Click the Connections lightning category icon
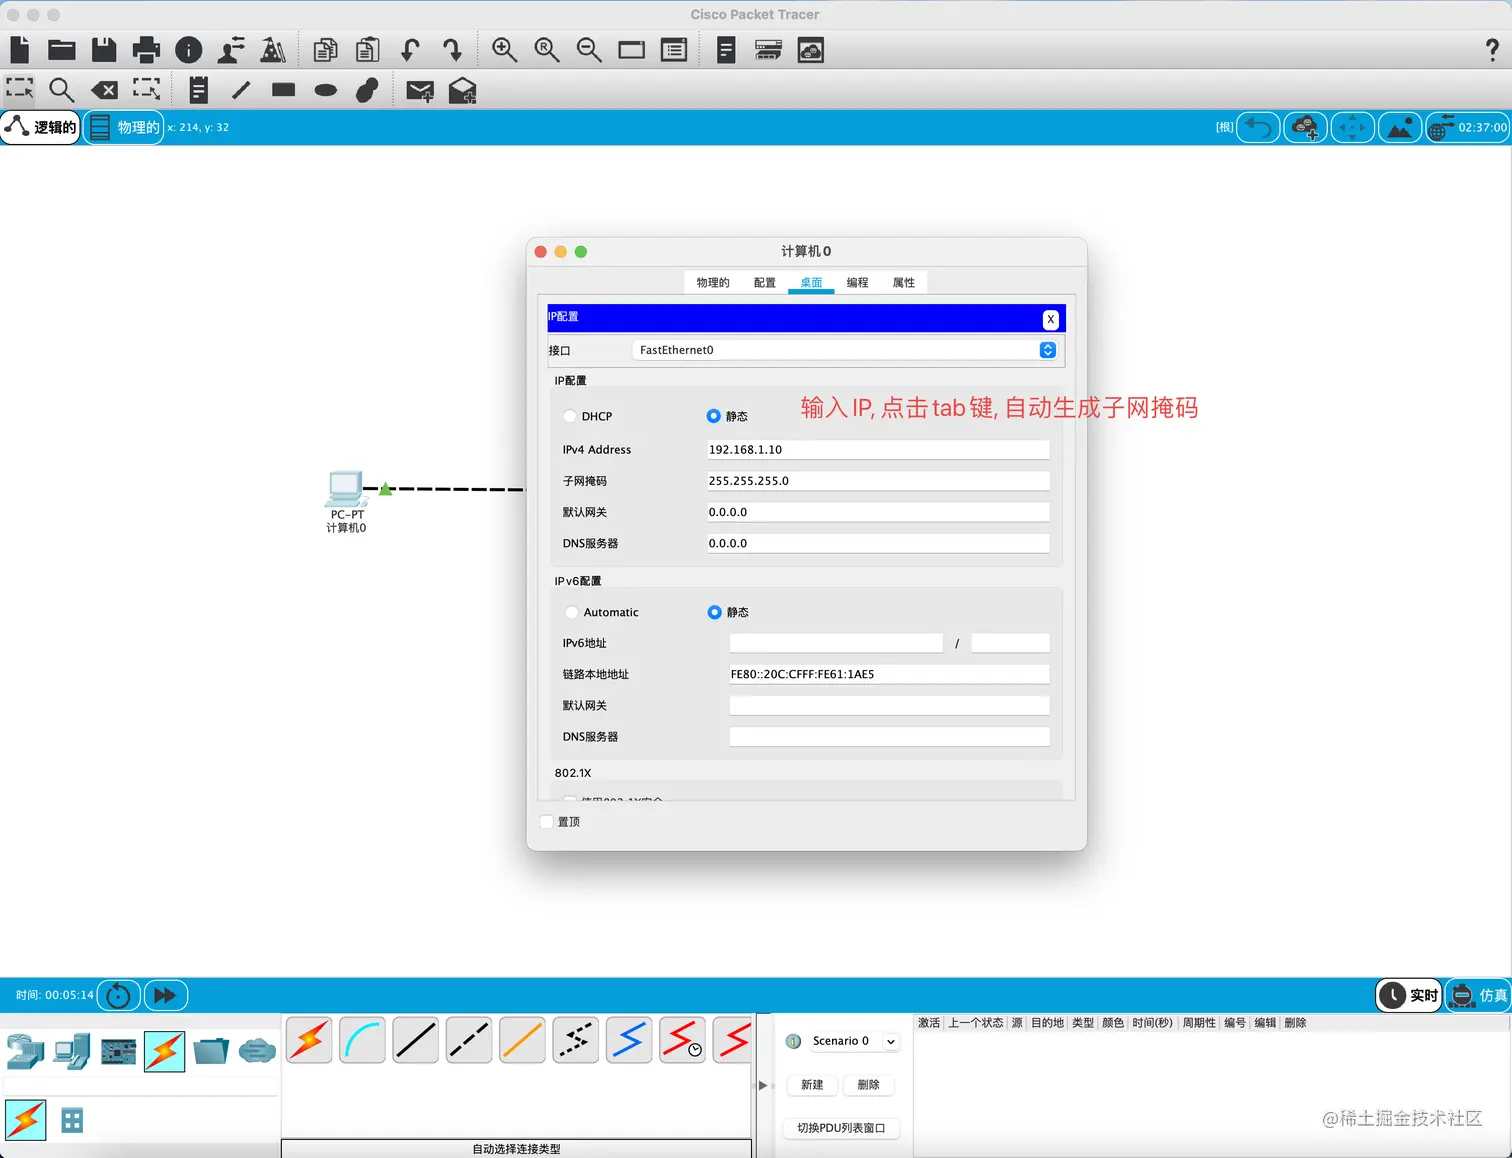Screen dimensions: 1512x1158 [x=164, y=1051]
